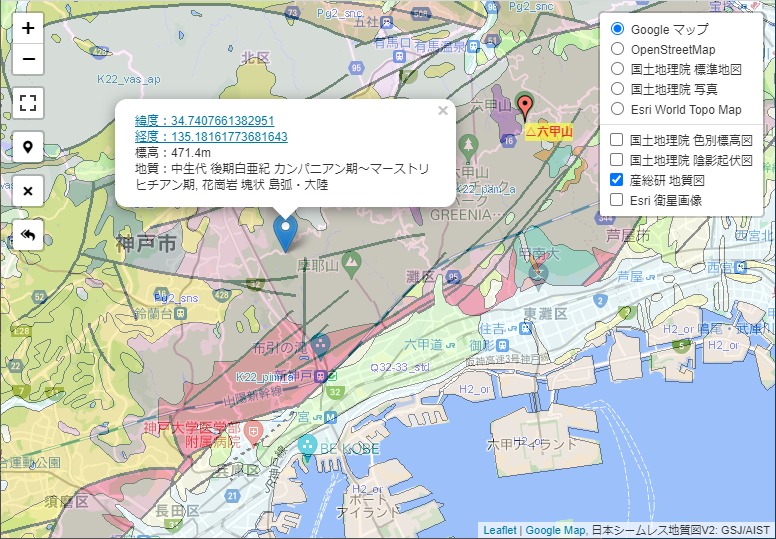This screenshot has height=539, width=776.
Task: Click the 有馬温泉 station icon
Action: (x=474, y=47)
